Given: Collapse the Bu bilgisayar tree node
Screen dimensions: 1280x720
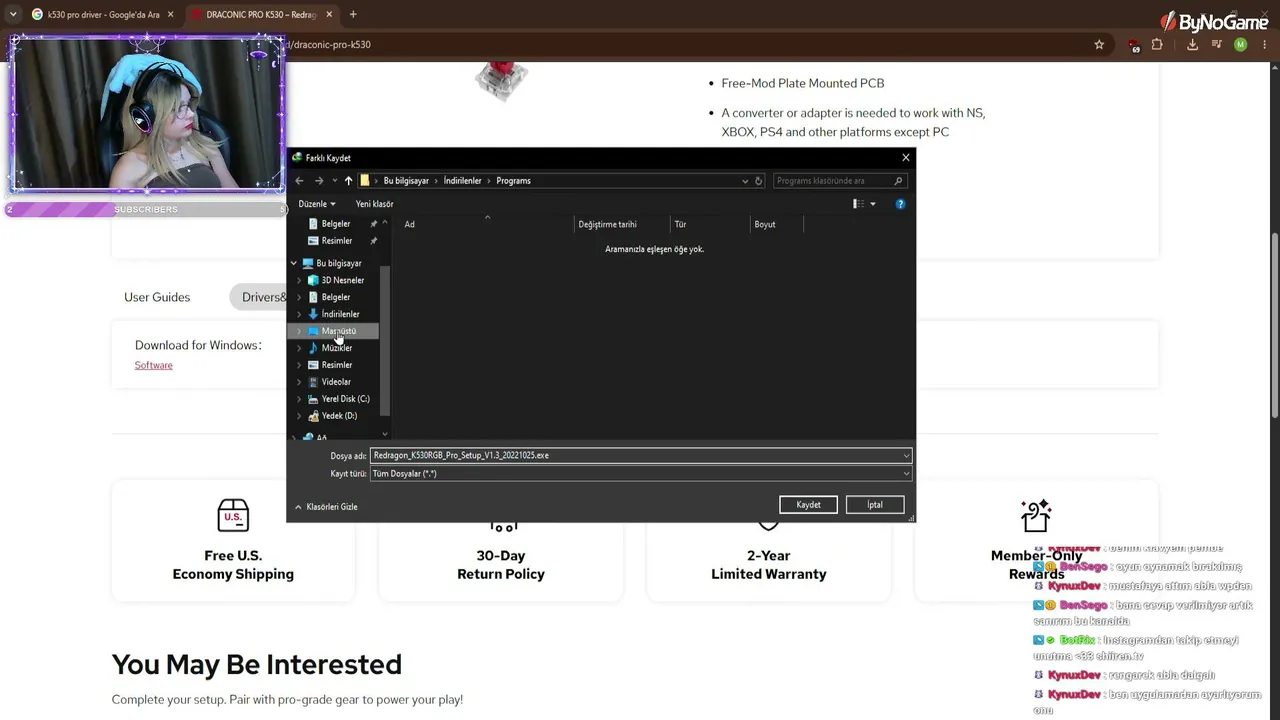Looking at the screenshot, I should [294, 263].
